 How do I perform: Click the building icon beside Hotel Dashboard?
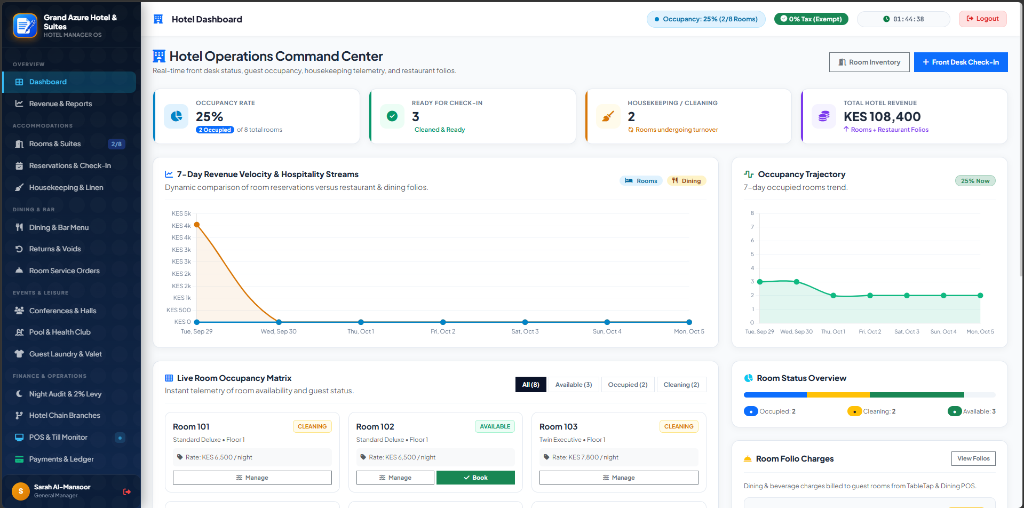(158, 19)
